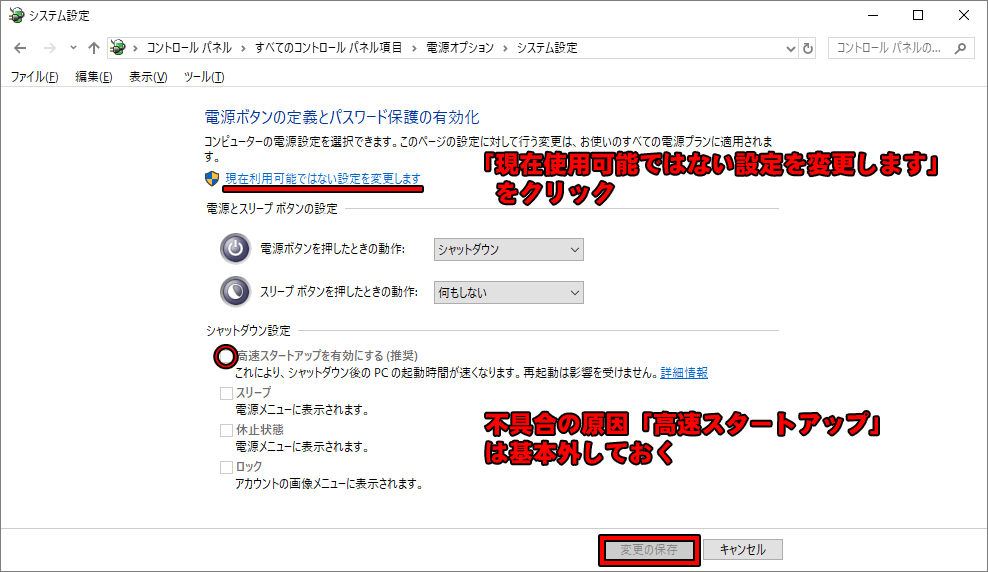Expand the address bar history dropdown
988x572 pixels.
pyautogui.click(x=791, y=48)
